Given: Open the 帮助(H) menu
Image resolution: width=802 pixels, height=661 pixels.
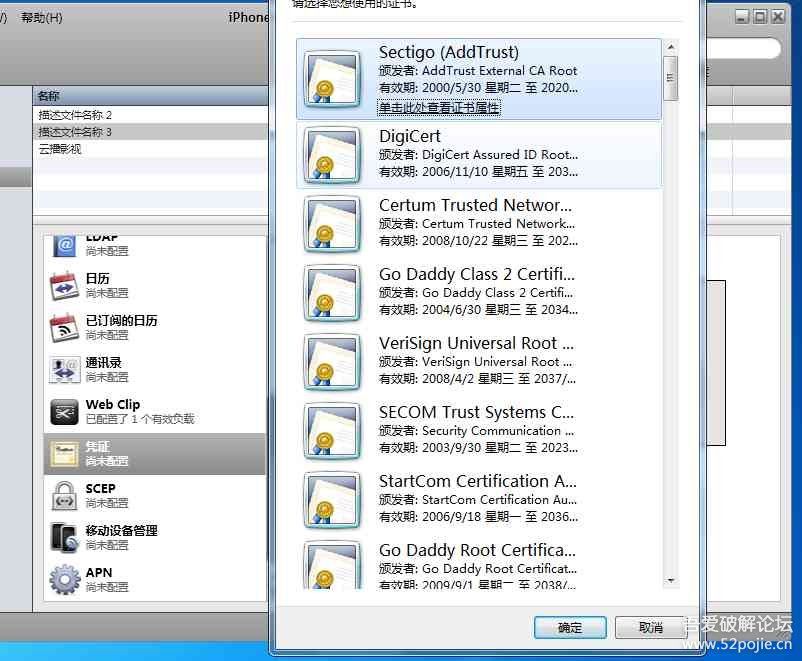Looking at the screenshot, I should pyautogui.click(x=41, y=18).
